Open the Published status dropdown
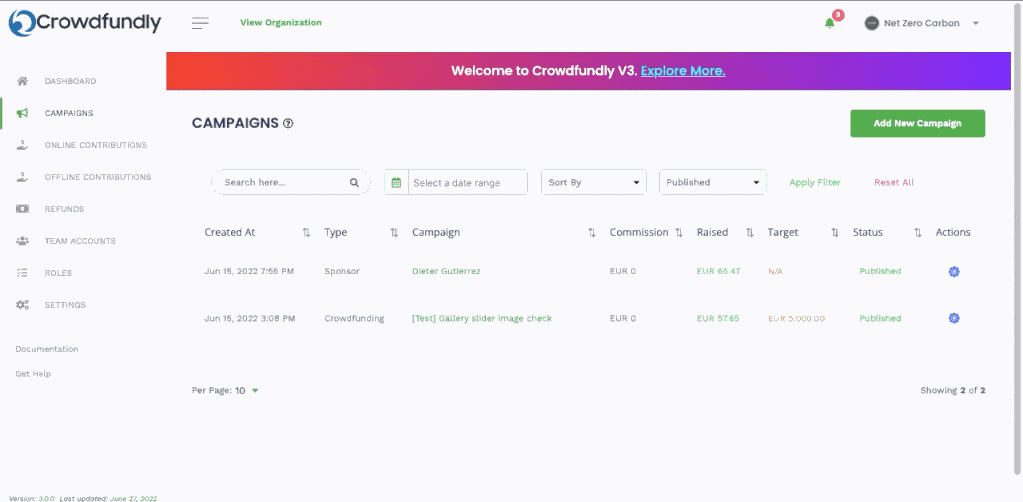Image resolution: width=1023 pixels, height=502 pixels. (712, 182)
